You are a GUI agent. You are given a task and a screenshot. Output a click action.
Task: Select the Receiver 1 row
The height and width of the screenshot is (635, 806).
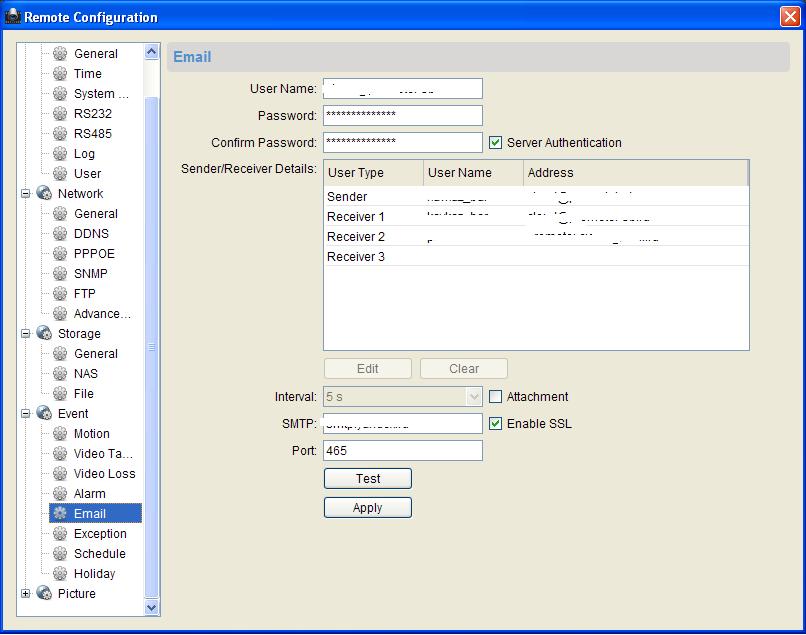pos(536,216)
